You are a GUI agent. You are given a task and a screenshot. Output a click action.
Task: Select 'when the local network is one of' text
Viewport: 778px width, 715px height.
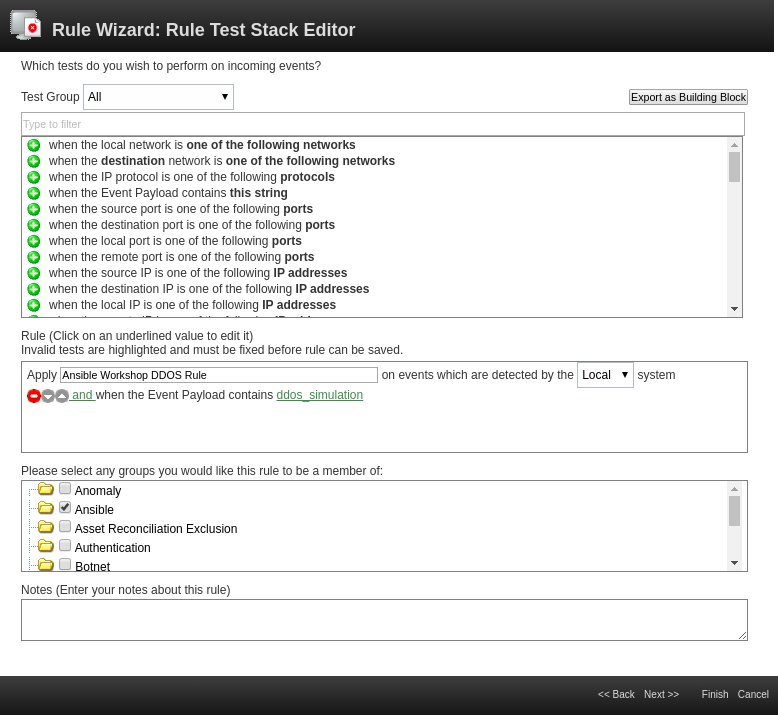[202, 145]
